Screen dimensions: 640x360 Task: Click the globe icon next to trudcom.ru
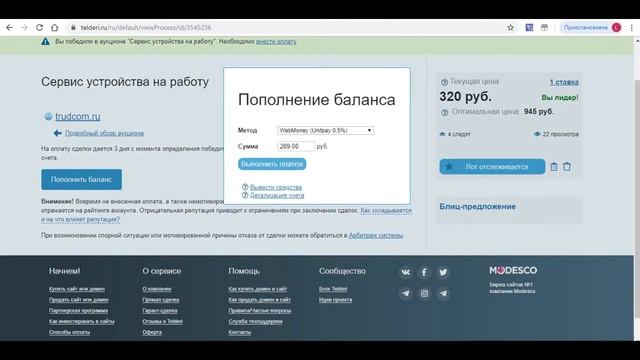point(48,116)
